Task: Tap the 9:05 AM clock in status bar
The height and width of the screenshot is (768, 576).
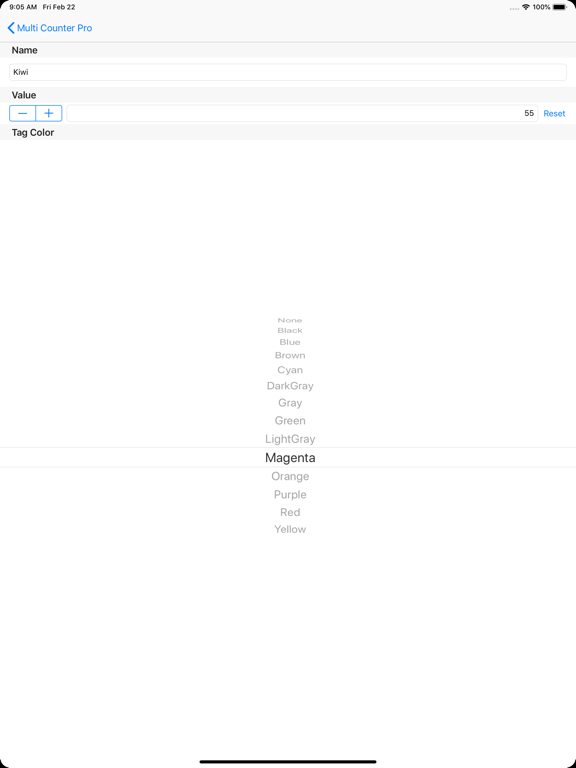Action: click(x=23, y=7)
